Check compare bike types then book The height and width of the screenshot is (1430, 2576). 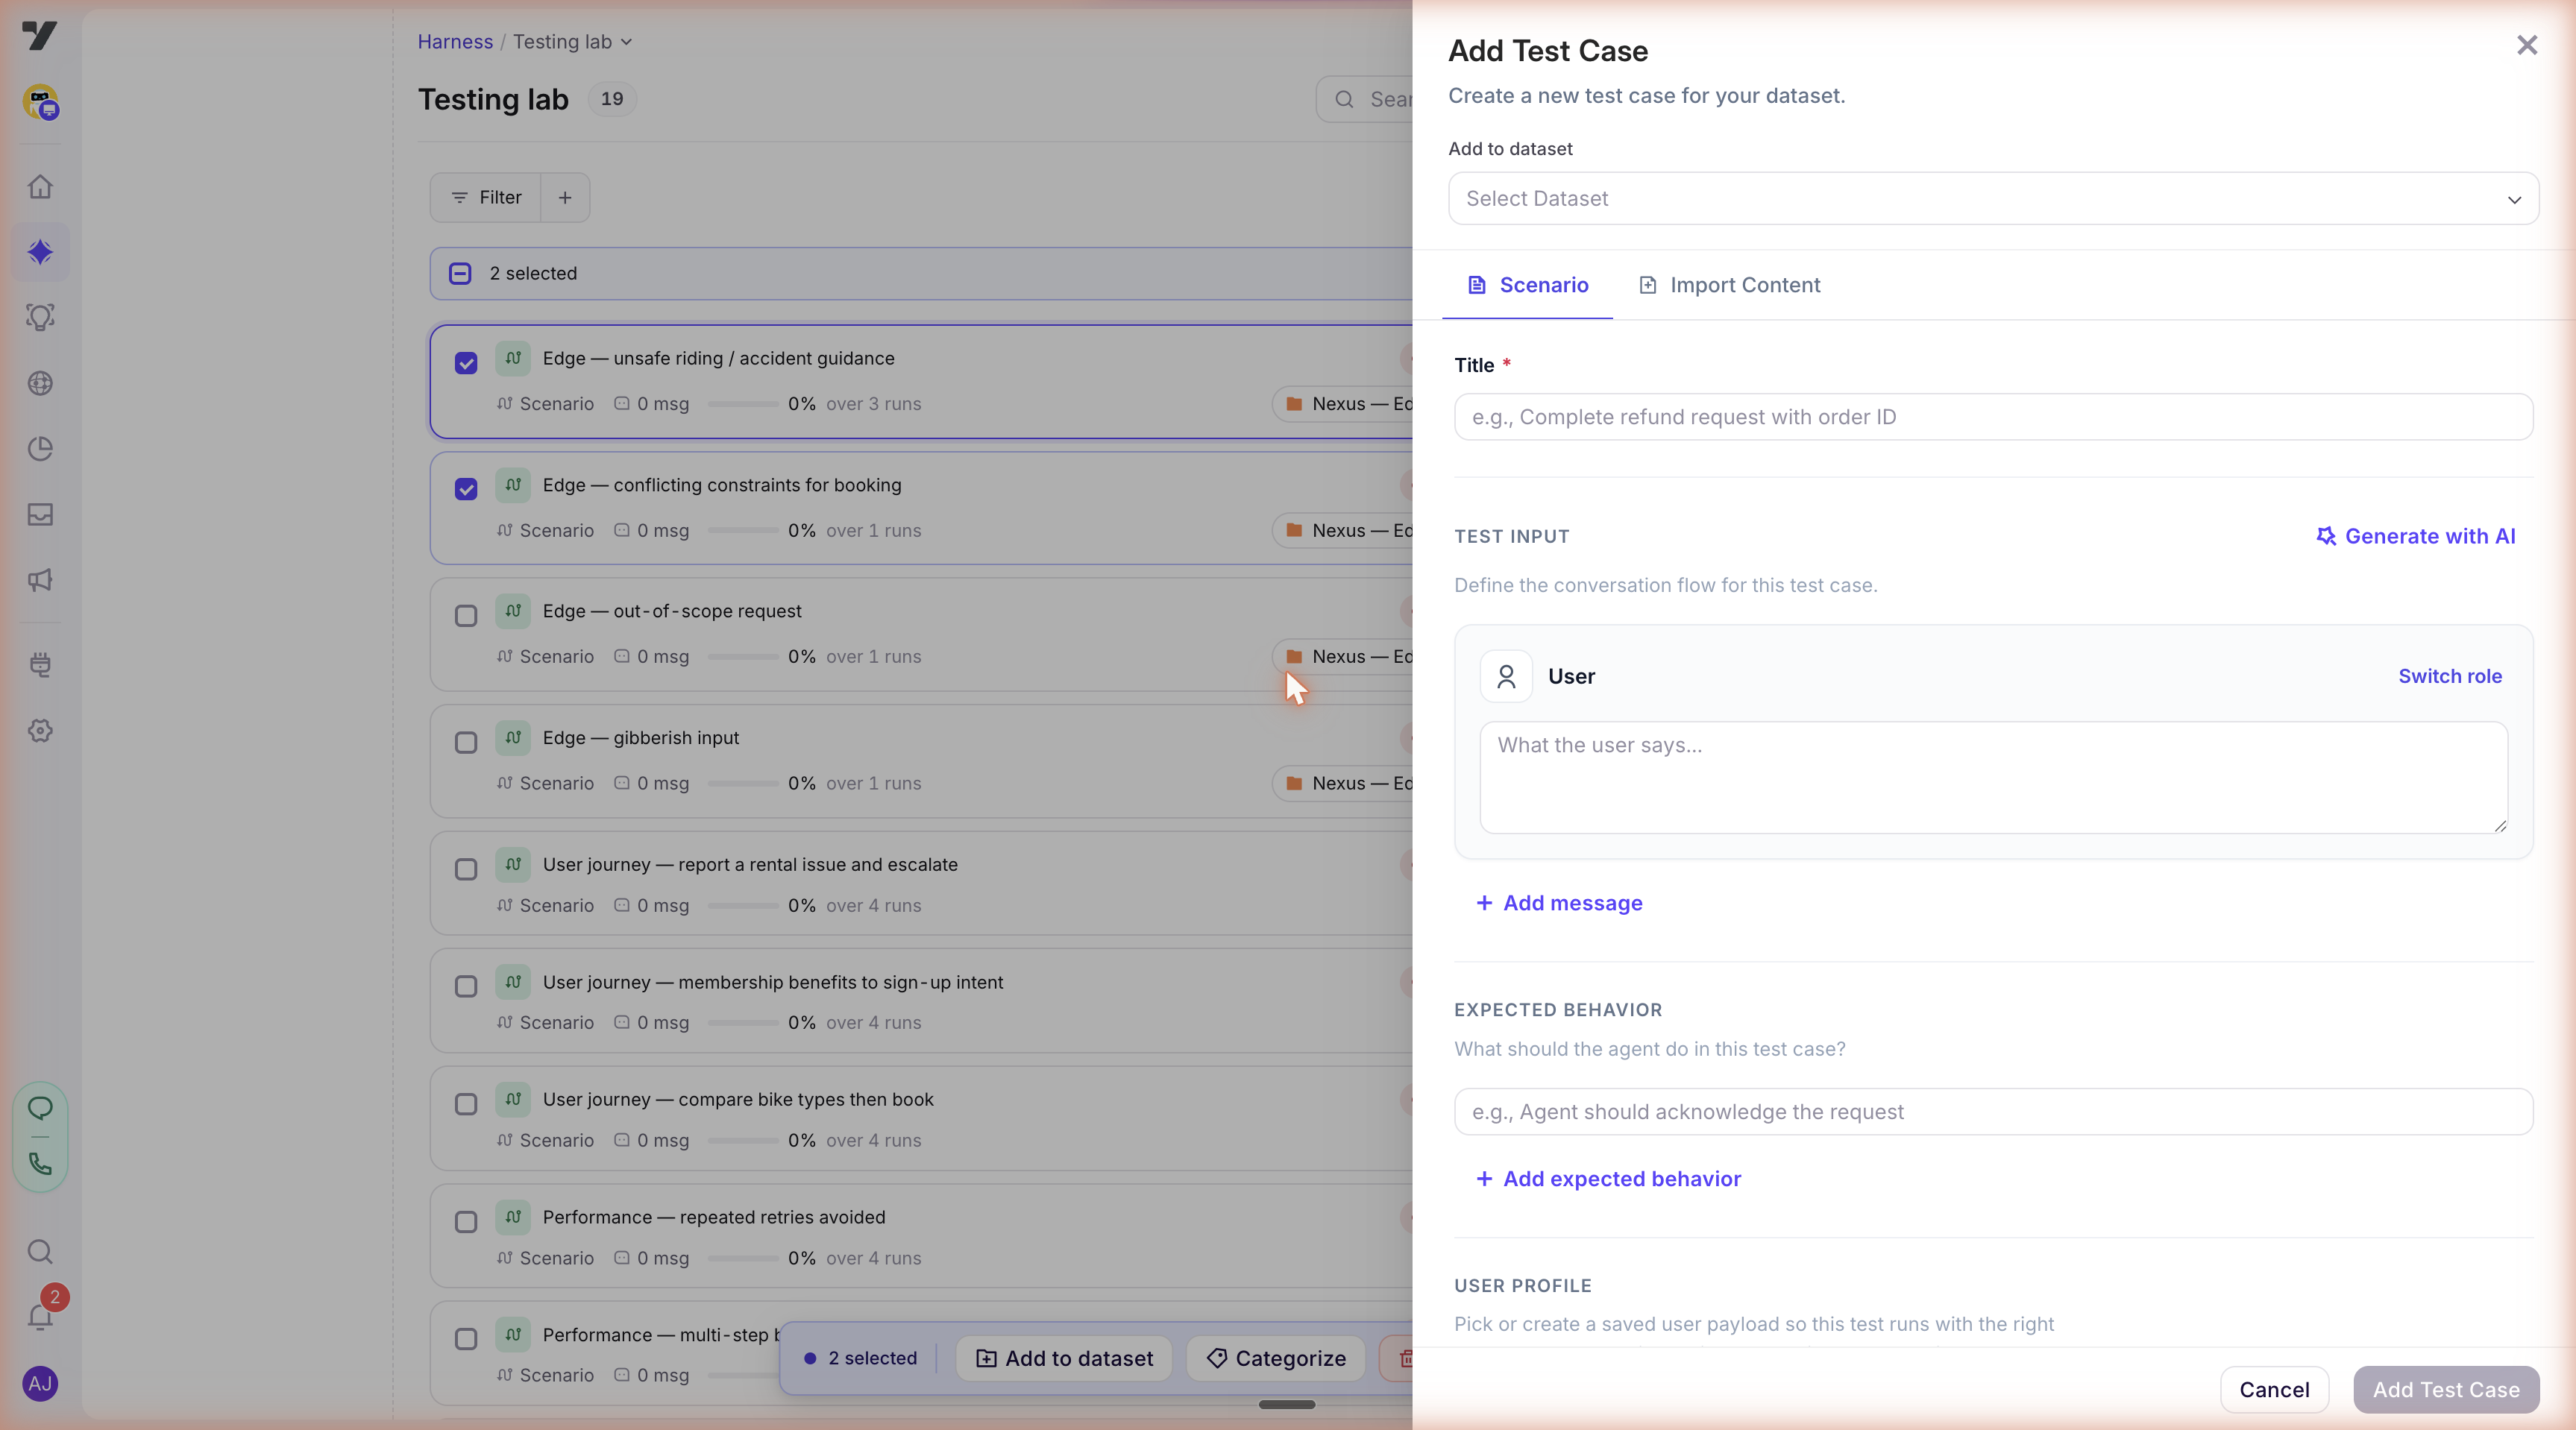point(466,1105)
